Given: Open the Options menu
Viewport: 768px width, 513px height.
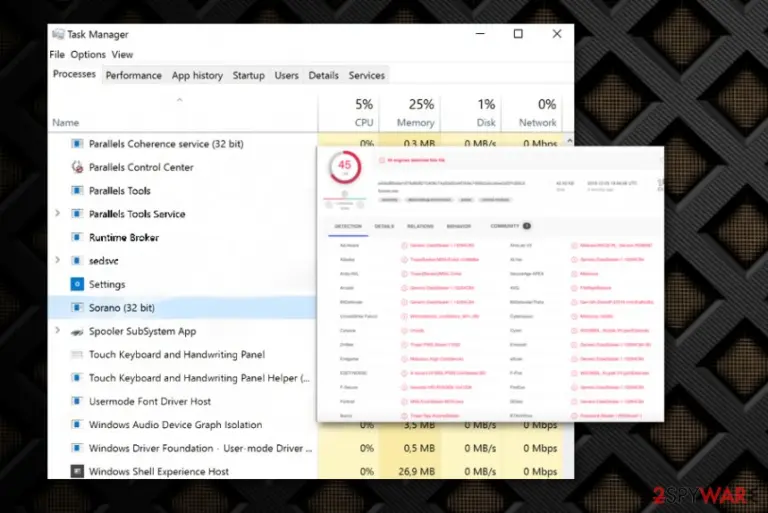Looking at the screenshot, I should (88, 54).
